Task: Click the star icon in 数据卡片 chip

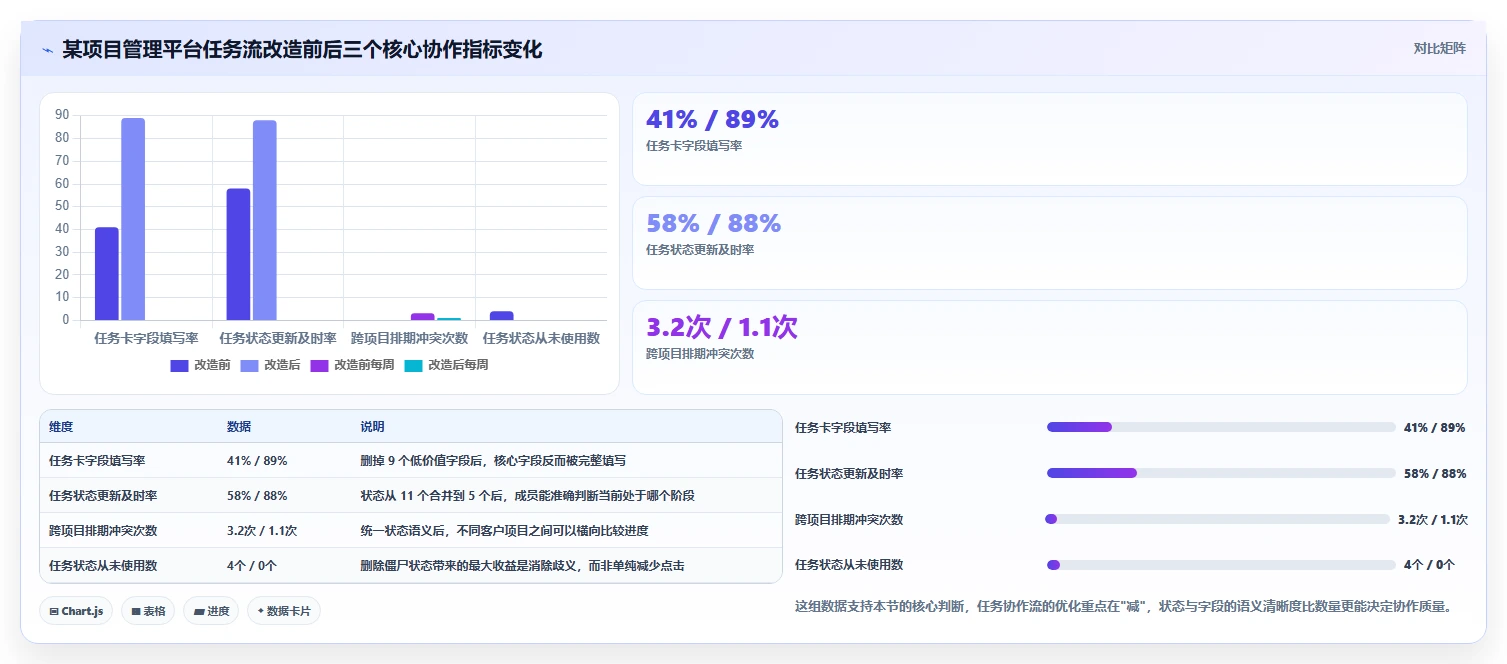Action: point(260,611)
